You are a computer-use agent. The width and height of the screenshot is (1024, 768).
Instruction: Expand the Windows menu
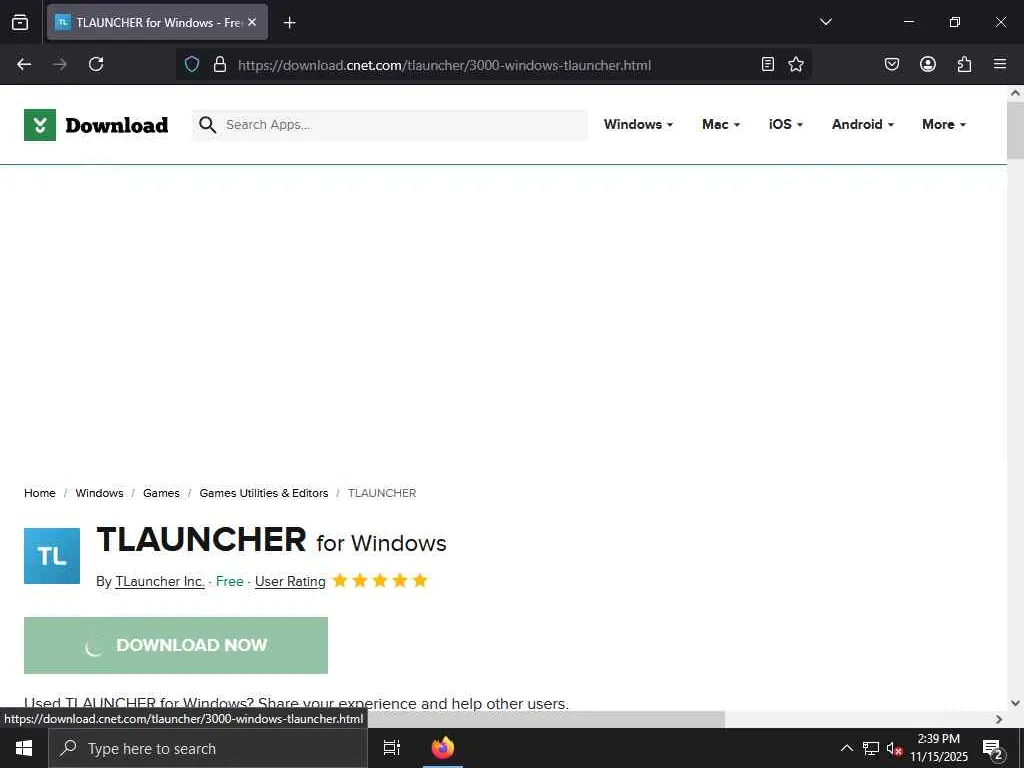[638, 124]
